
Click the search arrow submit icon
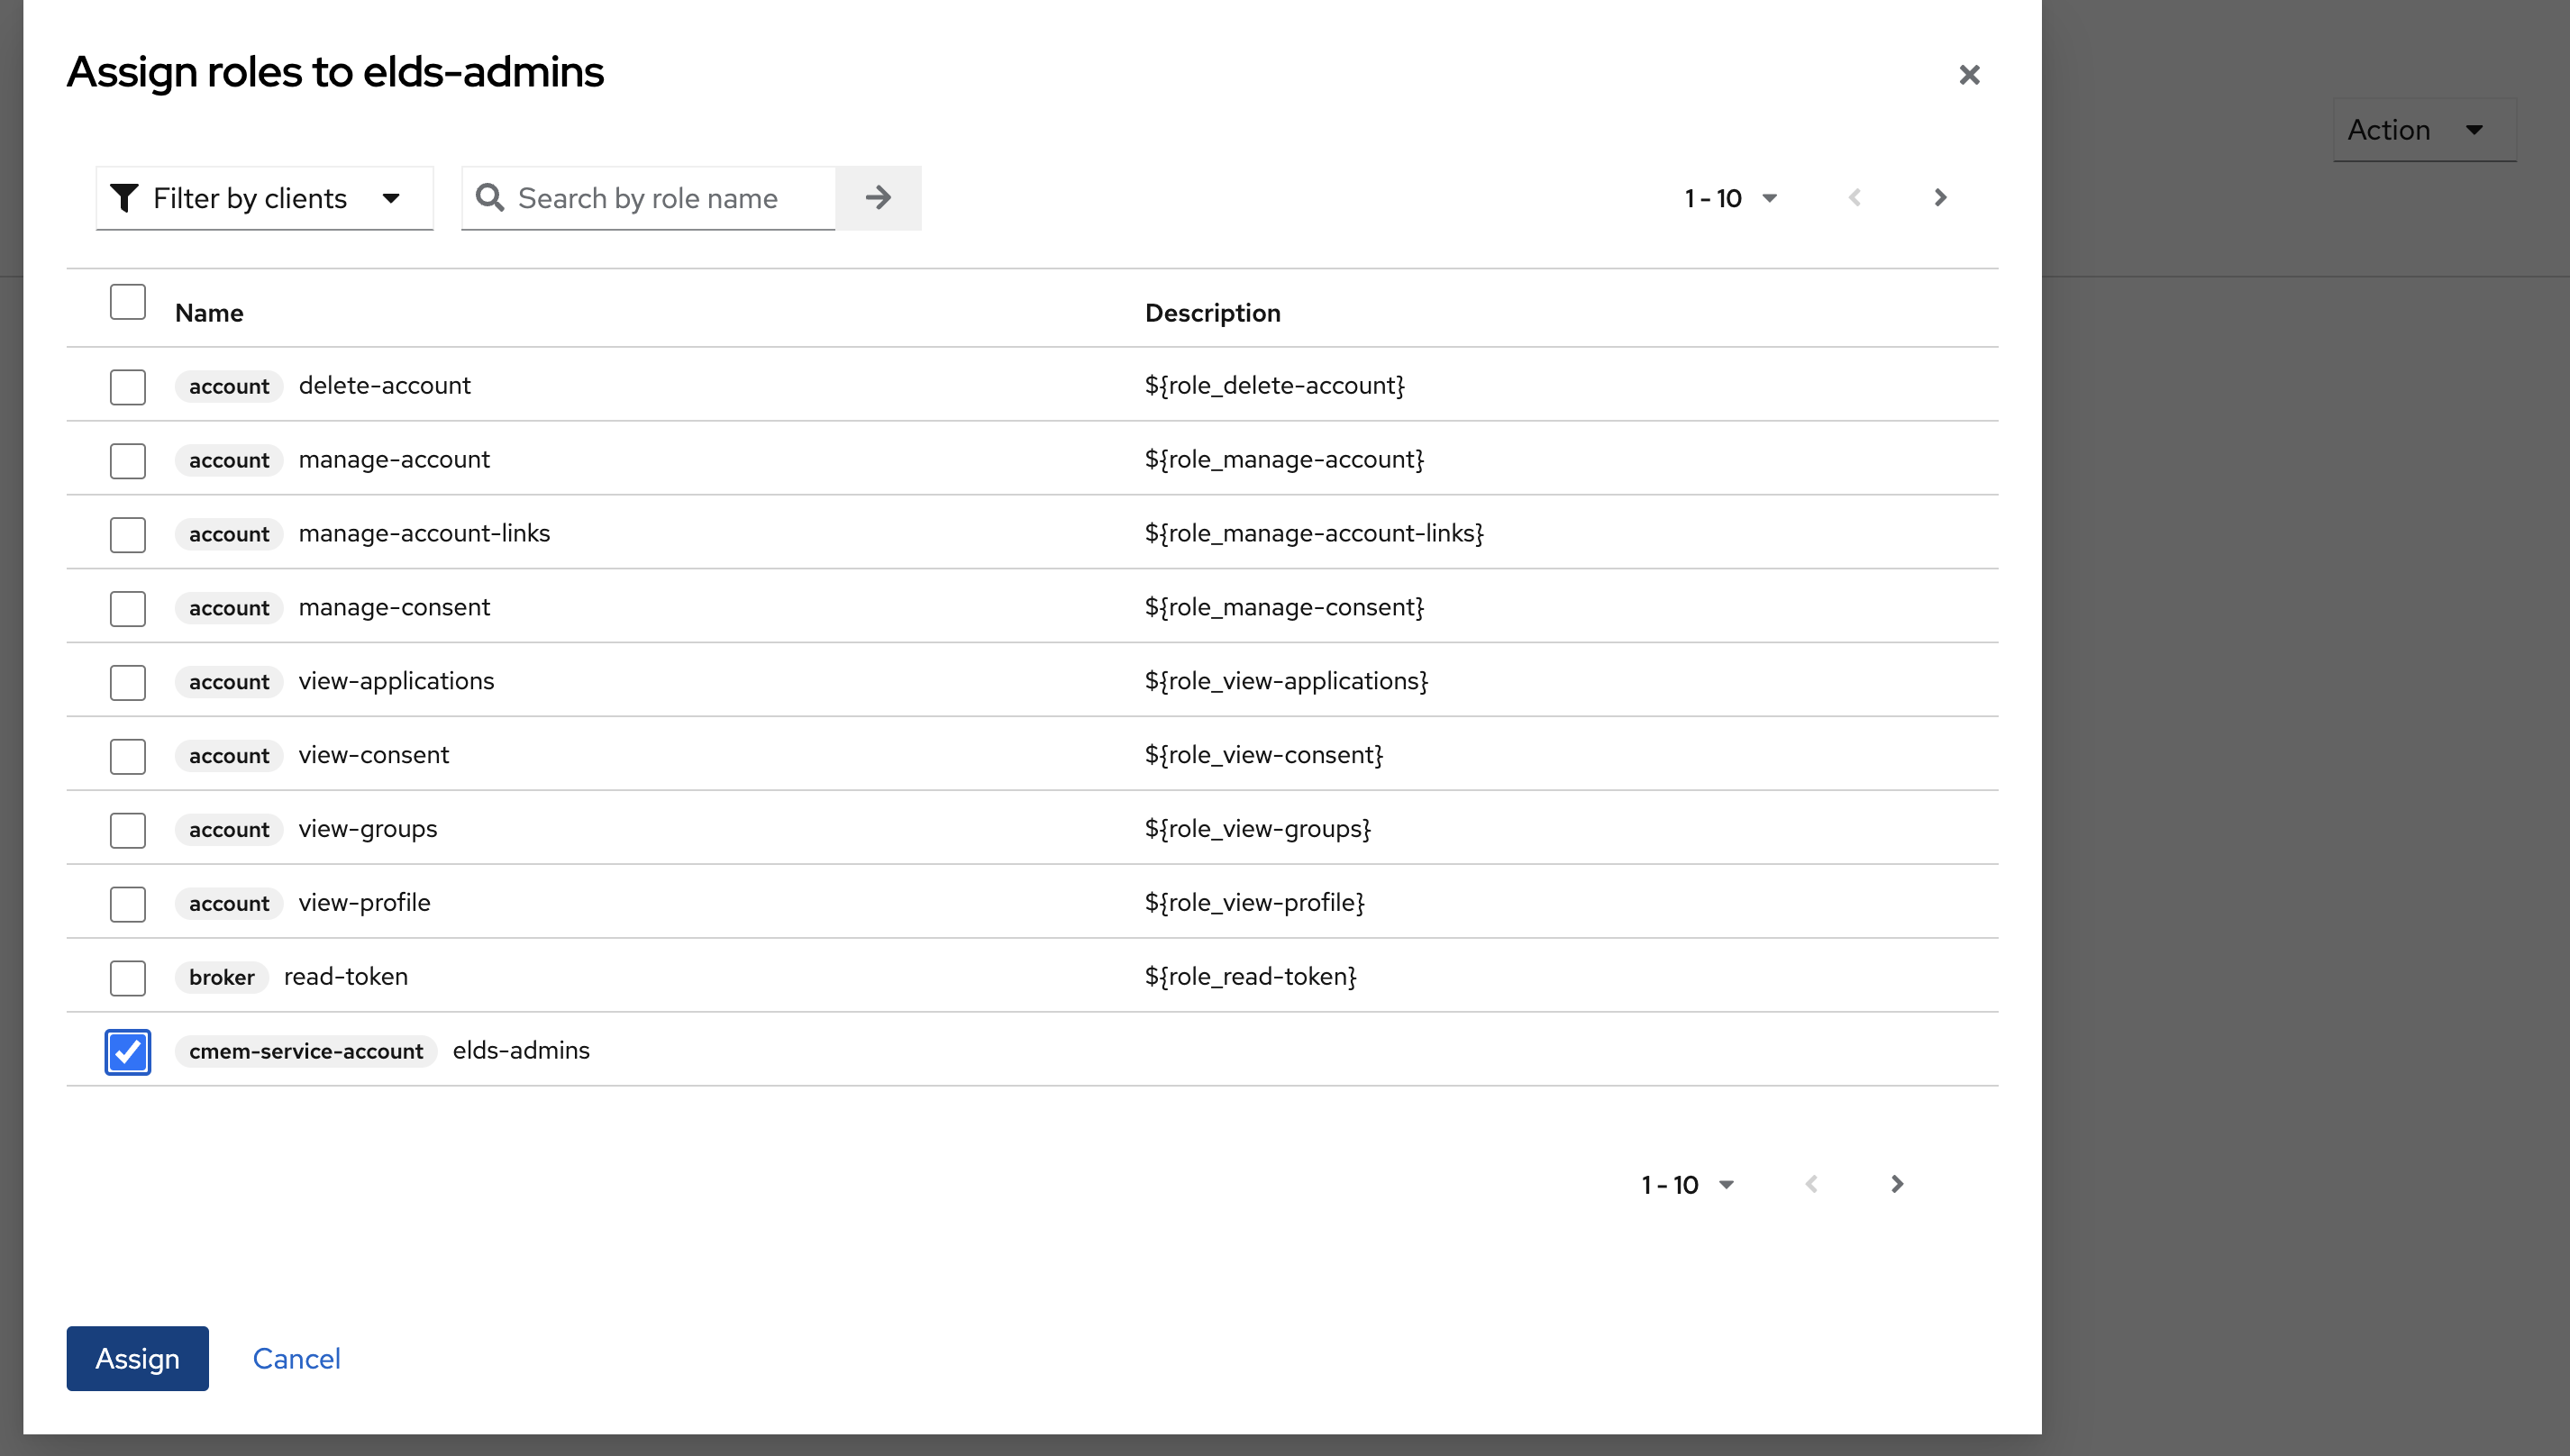878,198
